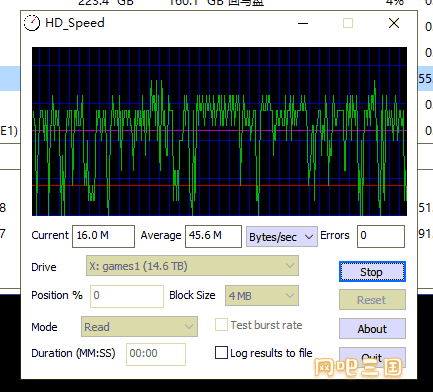The image size is (433, 392).
Task: Expand the Drive selection dropdown
Action: (192, 266)
